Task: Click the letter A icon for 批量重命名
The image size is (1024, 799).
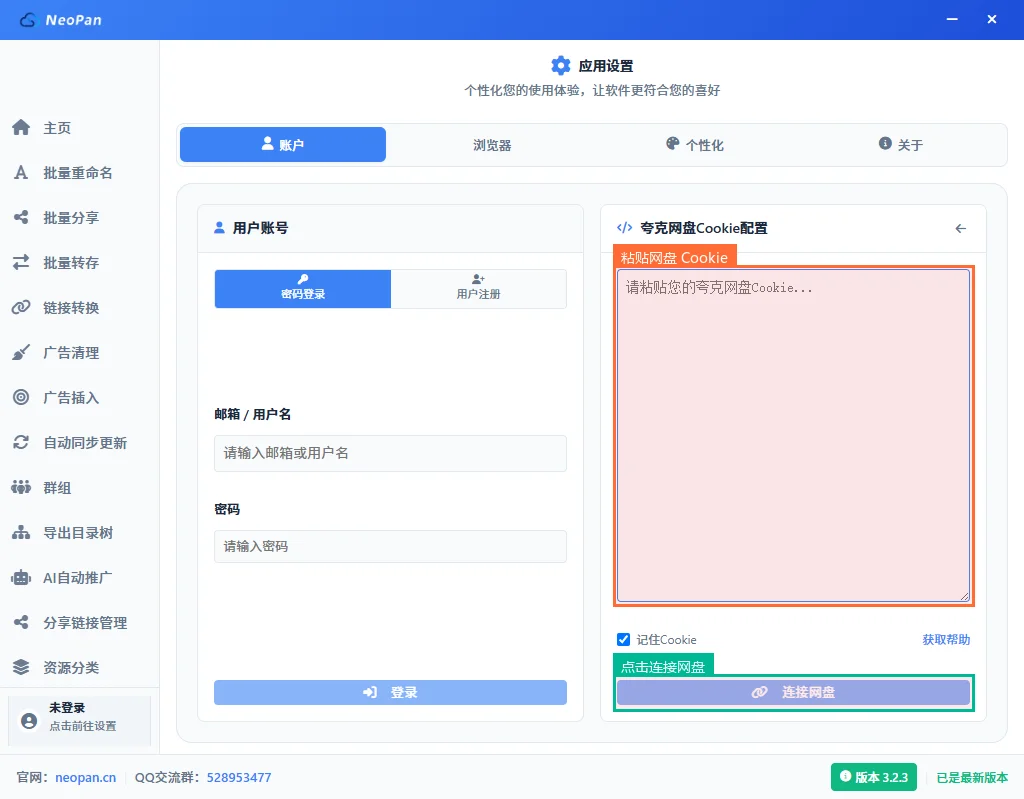Action: 21,172
